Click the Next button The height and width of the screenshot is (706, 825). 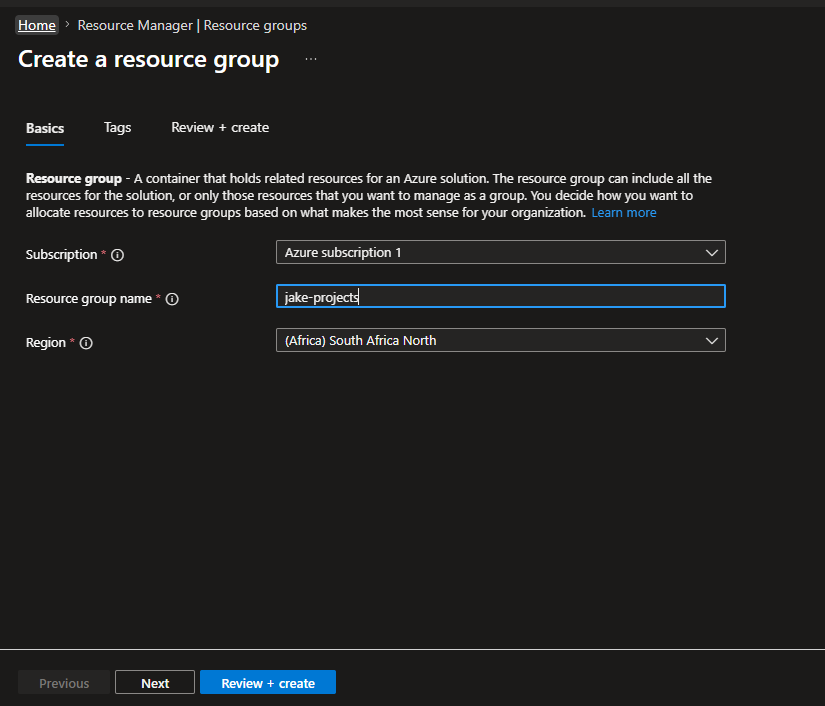(155, 683)
